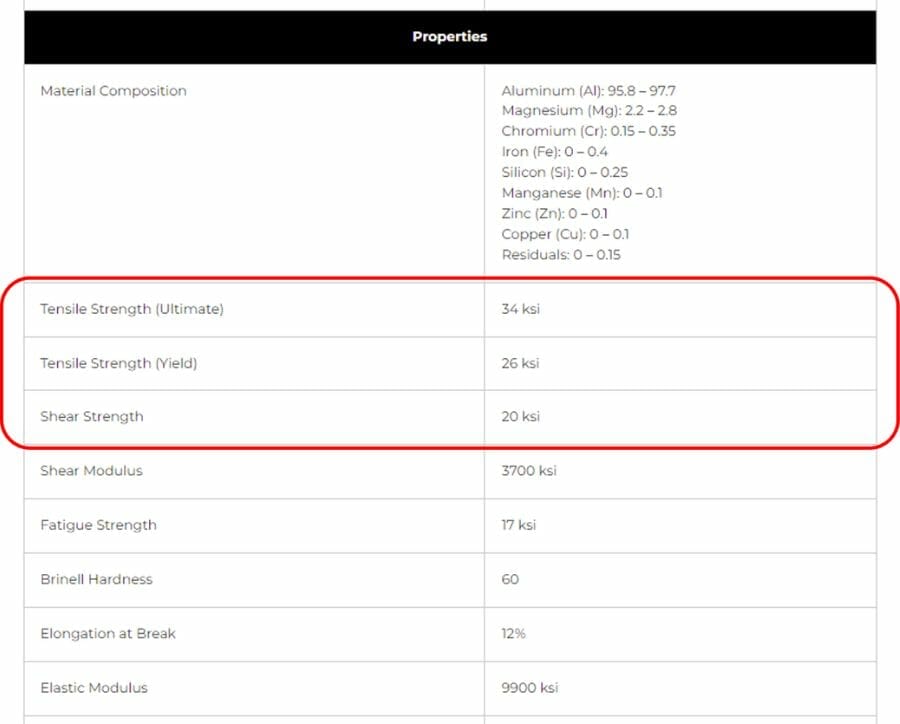
Task: Click the Aluminum (Al) composition line
Action: pos(588,91)
